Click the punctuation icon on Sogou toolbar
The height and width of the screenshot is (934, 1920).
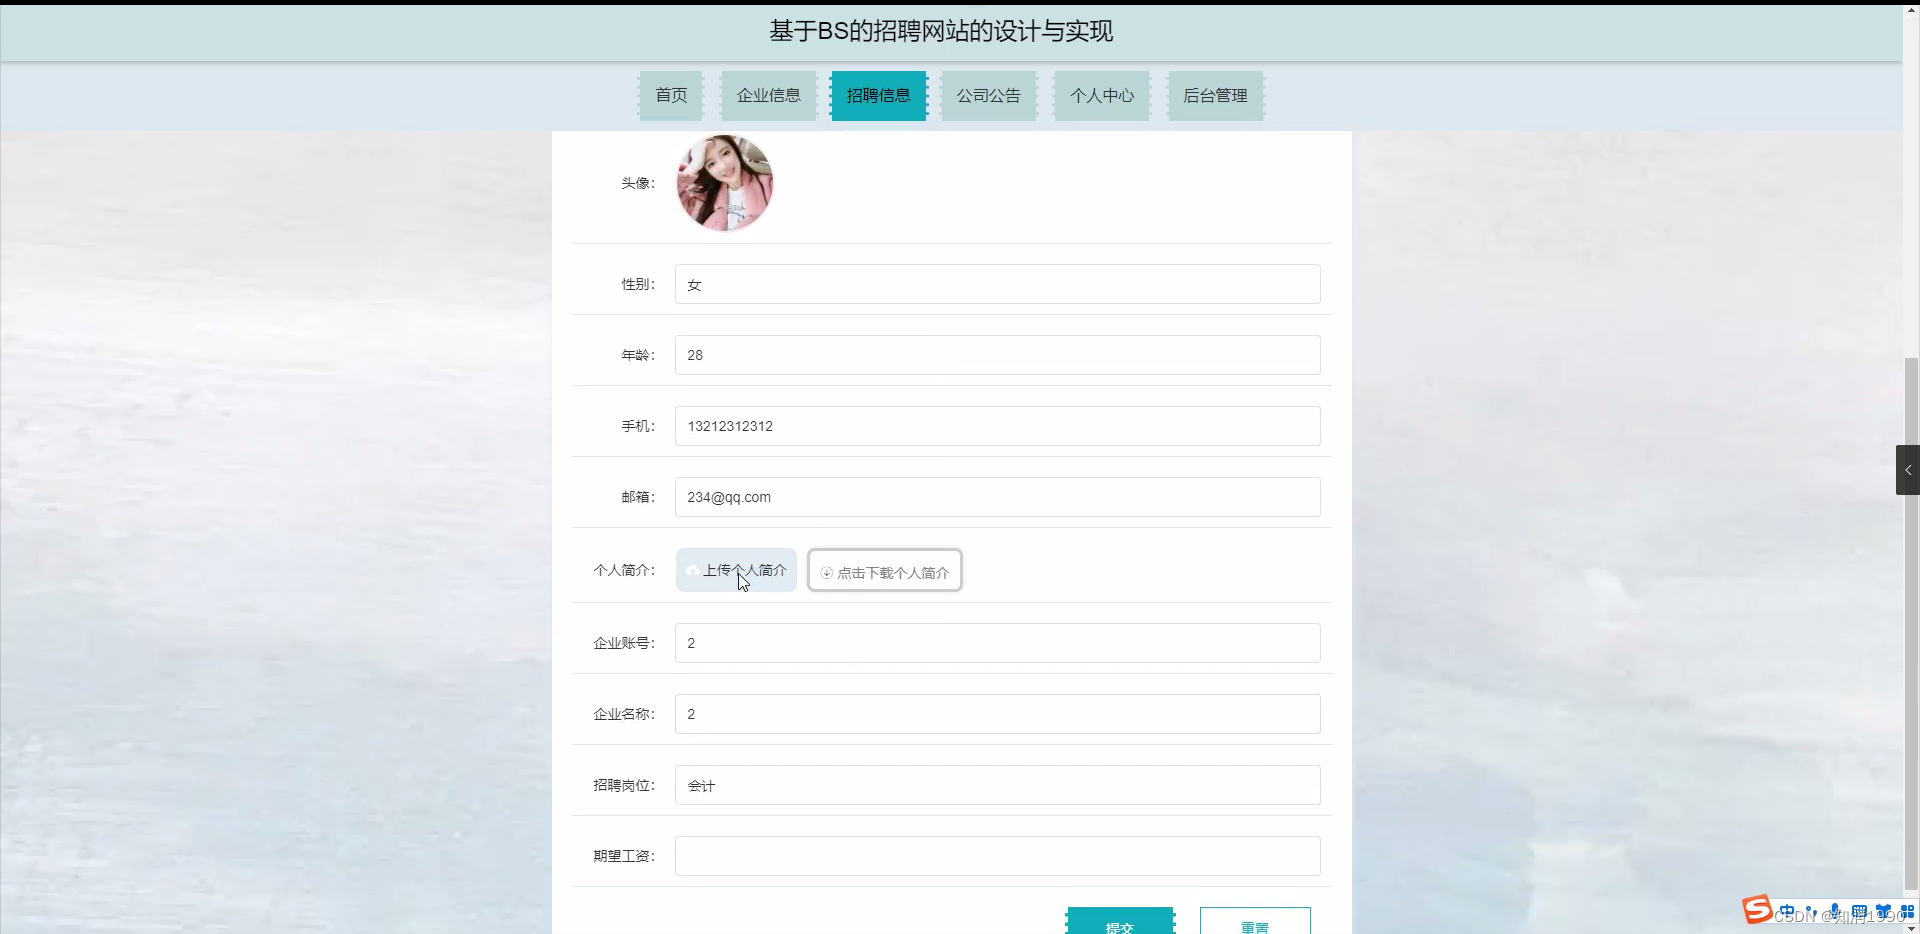[x=1811, y=911]
